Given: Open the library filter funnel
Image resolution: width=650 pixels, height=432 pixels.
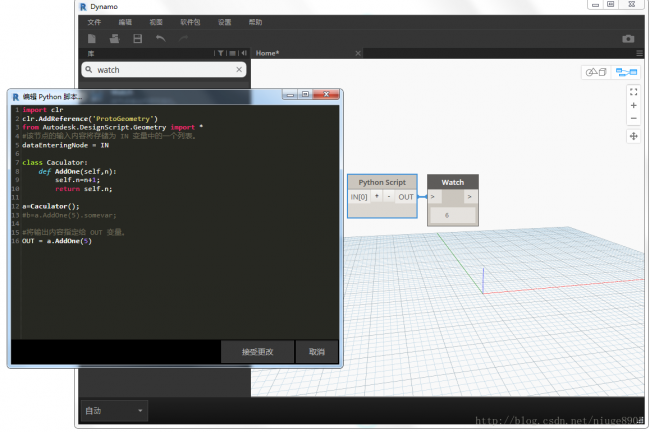Looking at the screenshot, I should [x=221, y=53].
